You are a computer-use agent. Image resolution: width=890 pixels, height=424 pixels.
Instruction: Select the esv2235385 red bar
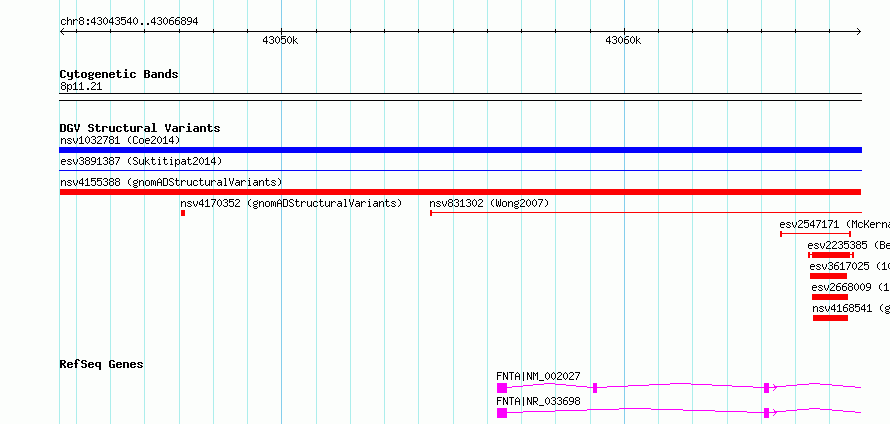(831, 255)
